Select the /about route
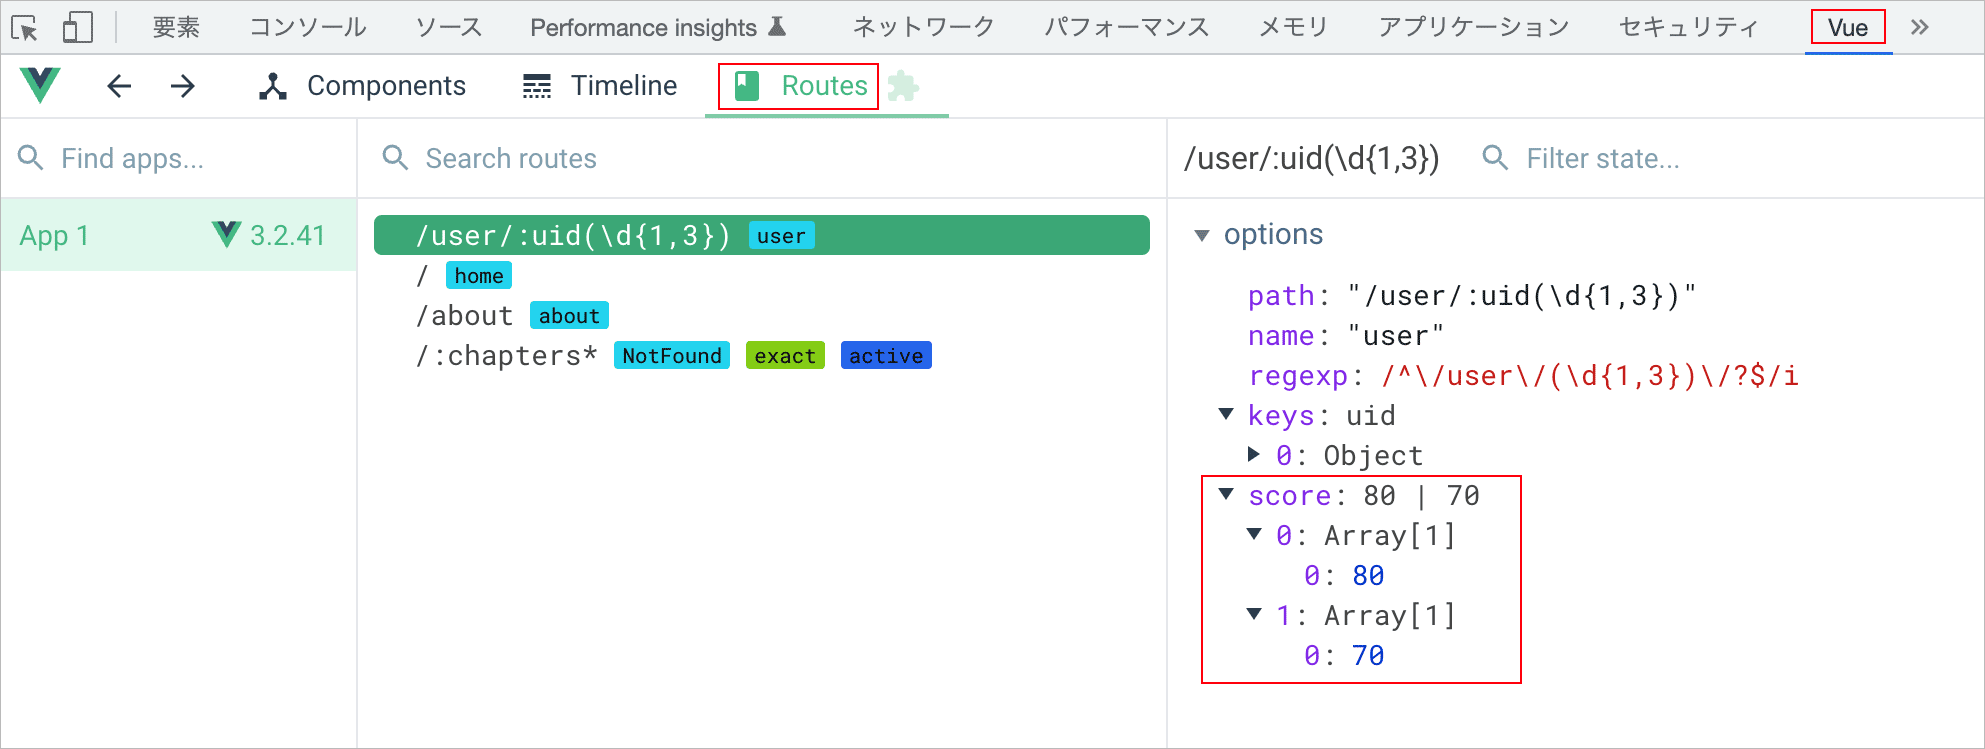Viewport: 1985px width, 749px height. click(x=464, y=316)
